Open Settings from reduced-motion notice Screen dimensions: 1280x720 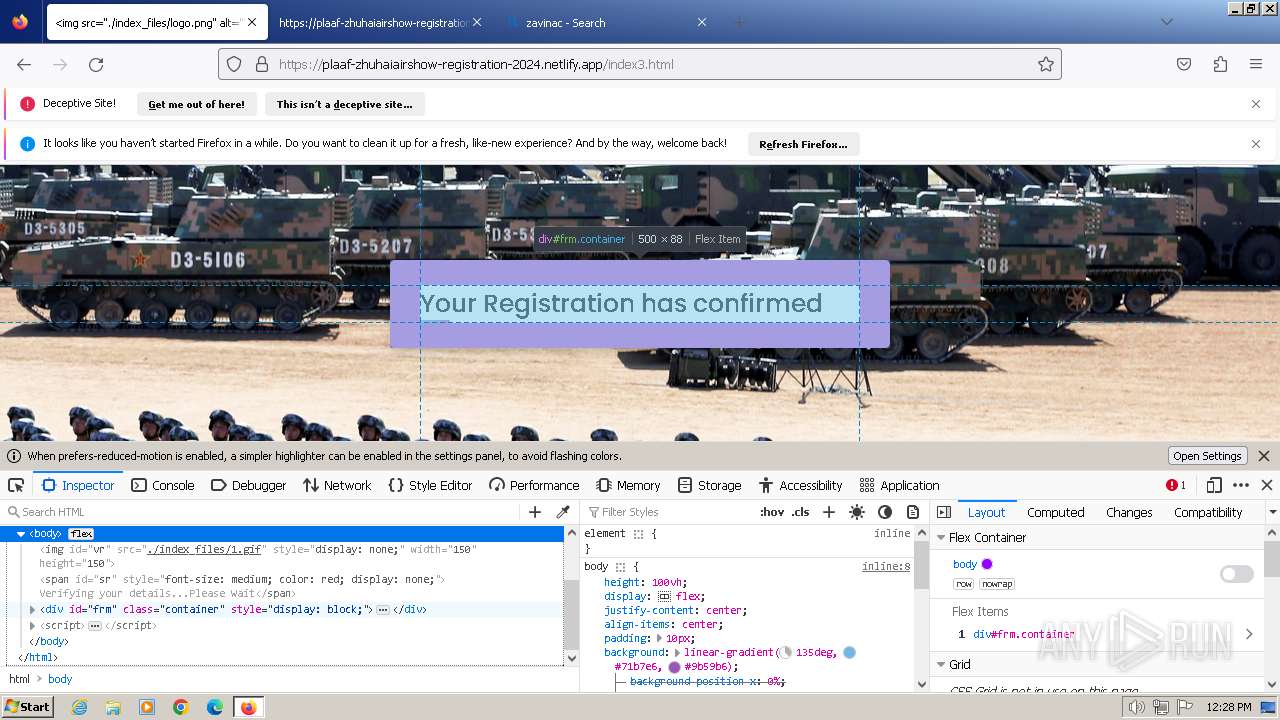(1207, 456)
